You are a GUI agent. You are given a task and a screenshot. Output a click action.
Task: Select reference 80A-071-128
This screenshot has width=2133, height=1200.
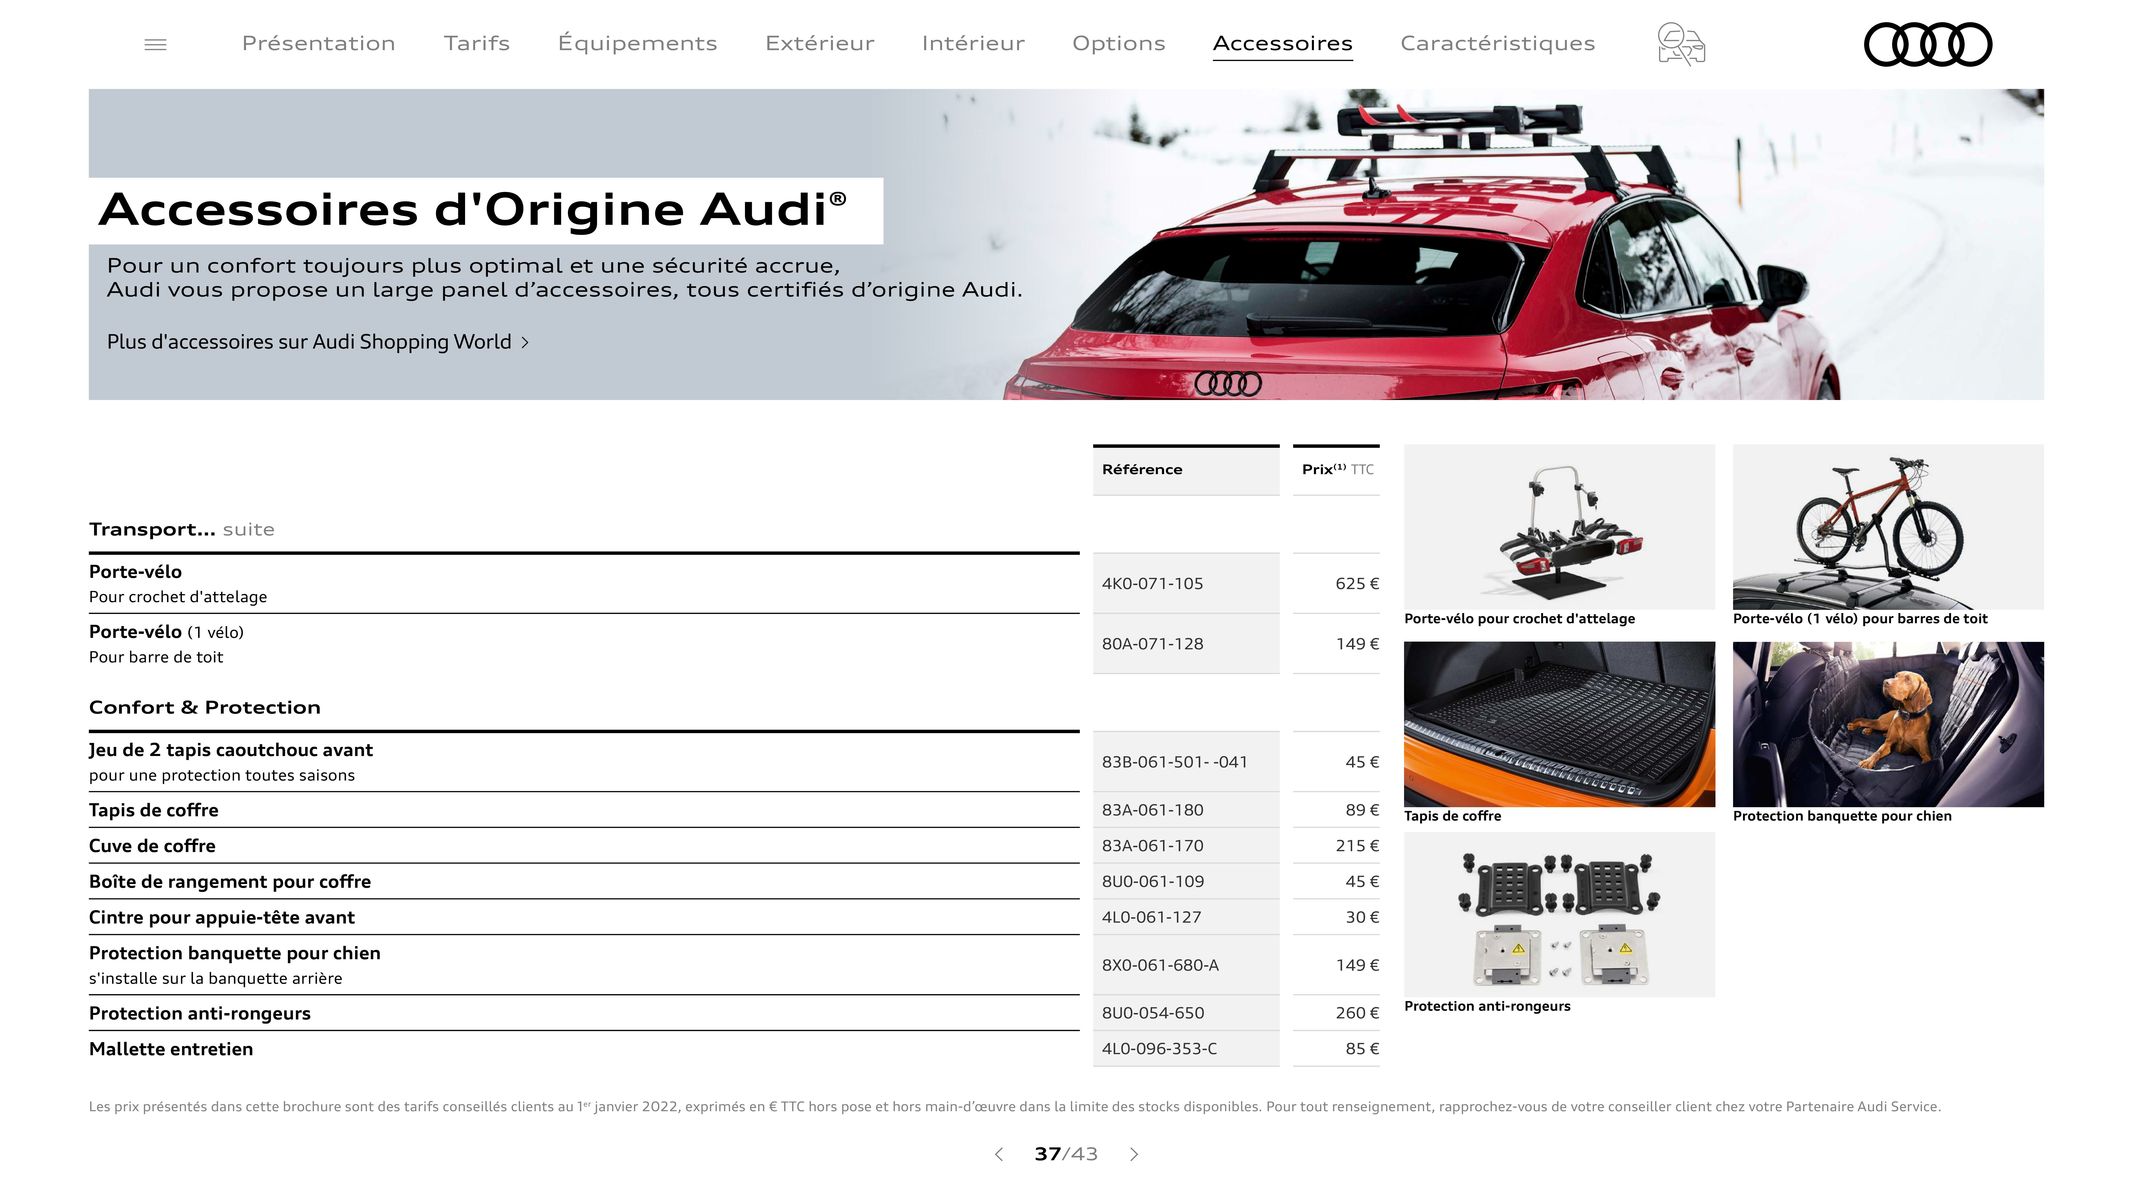coord(1152,644)
